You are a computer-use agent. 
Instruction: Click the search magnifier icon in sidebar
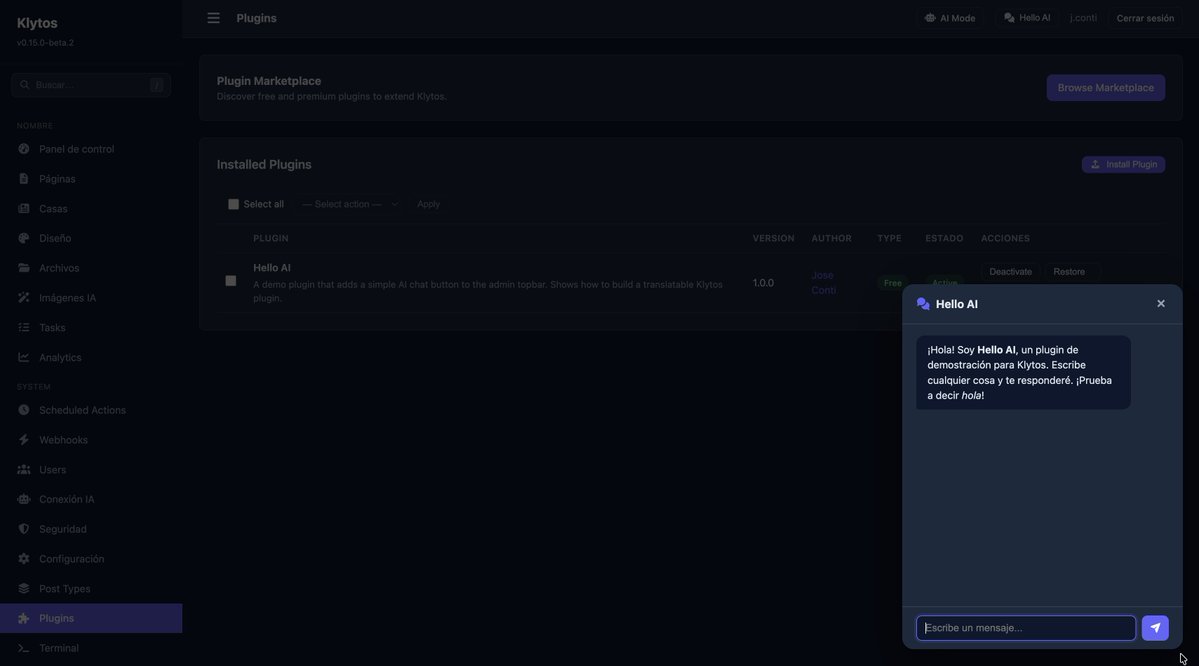coord(24,85)
